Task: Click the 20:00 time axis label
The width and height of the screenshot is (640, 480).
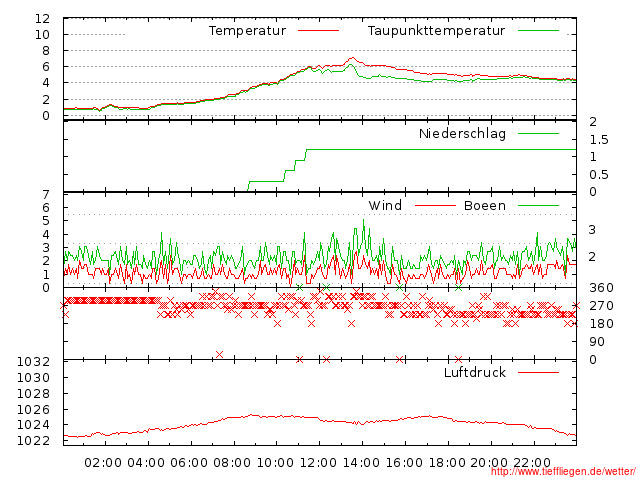Action: pos(489,463)
